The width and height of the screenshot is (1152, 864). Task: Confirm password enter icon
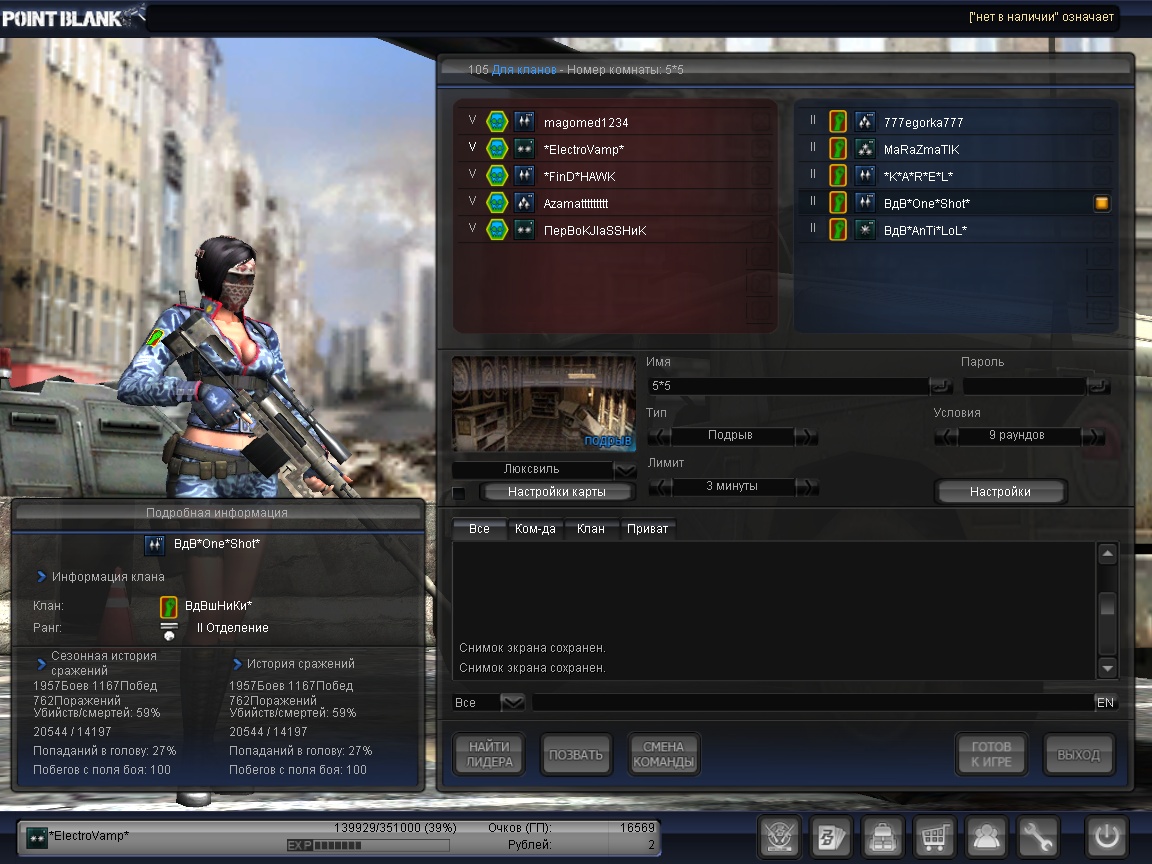1098,386
